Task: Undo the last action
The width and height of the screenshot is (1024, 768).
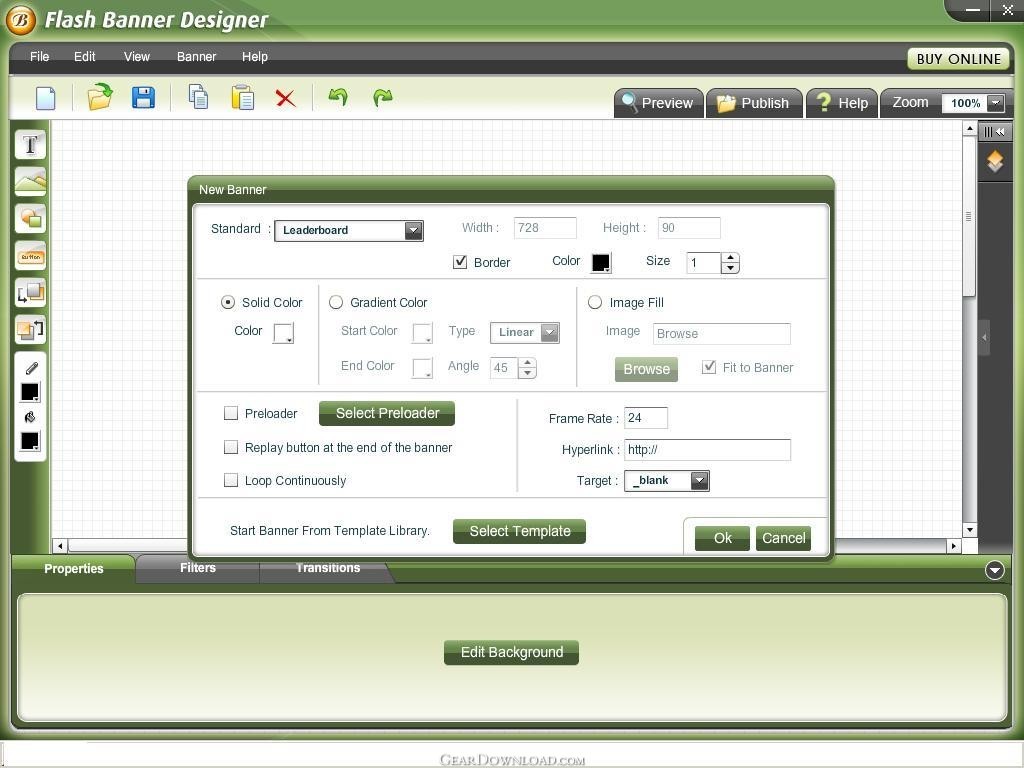Action: [338, 97]
